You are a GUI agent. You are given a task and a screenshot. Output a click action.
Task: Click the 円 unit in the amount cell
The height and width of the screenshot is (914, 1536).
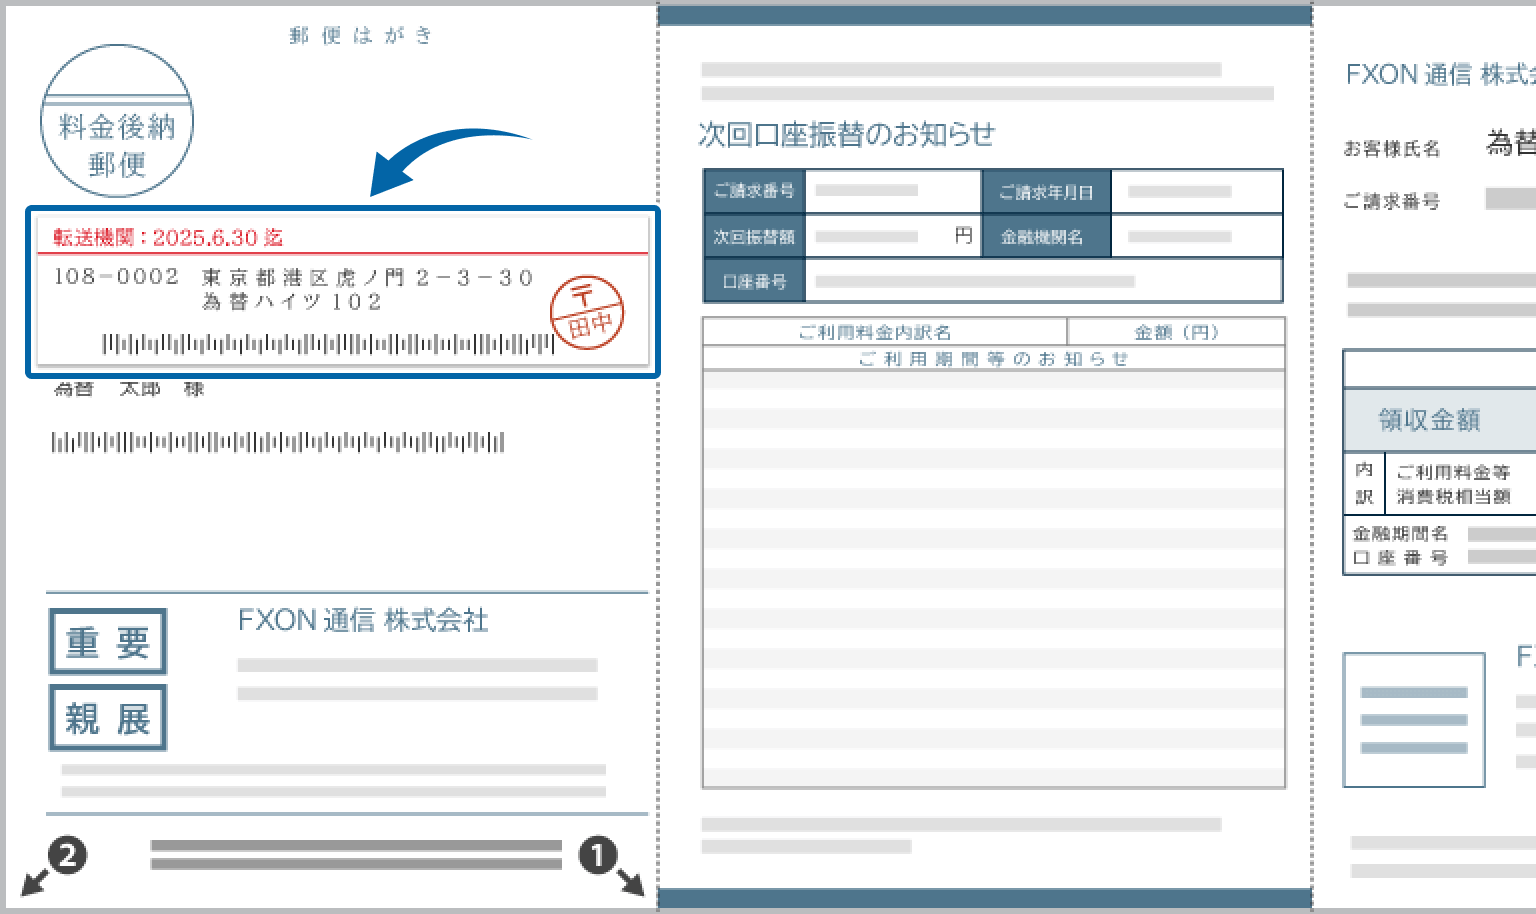[963, 236]
